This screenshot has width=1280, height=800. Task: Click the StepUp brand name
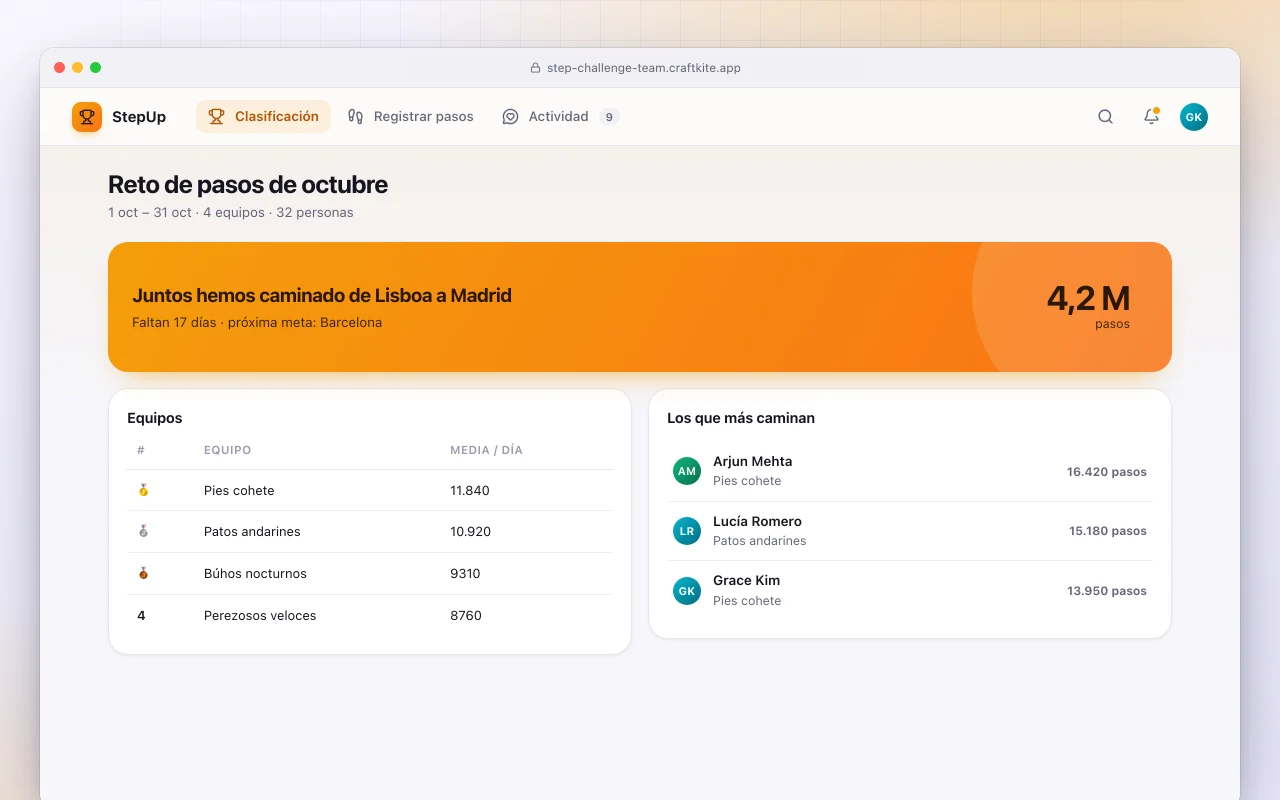pyautogui.click(x=139, y=117)
